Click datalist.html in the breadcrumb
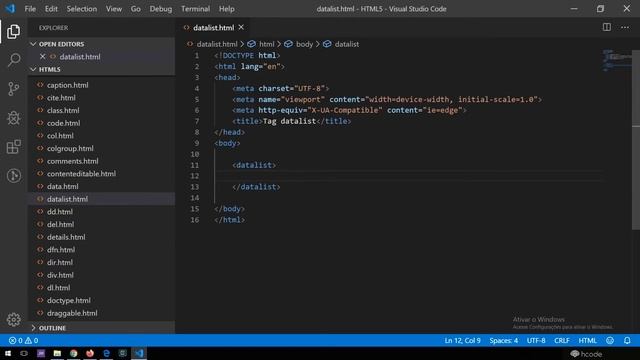The image size is (640, 360). point(217,44)
